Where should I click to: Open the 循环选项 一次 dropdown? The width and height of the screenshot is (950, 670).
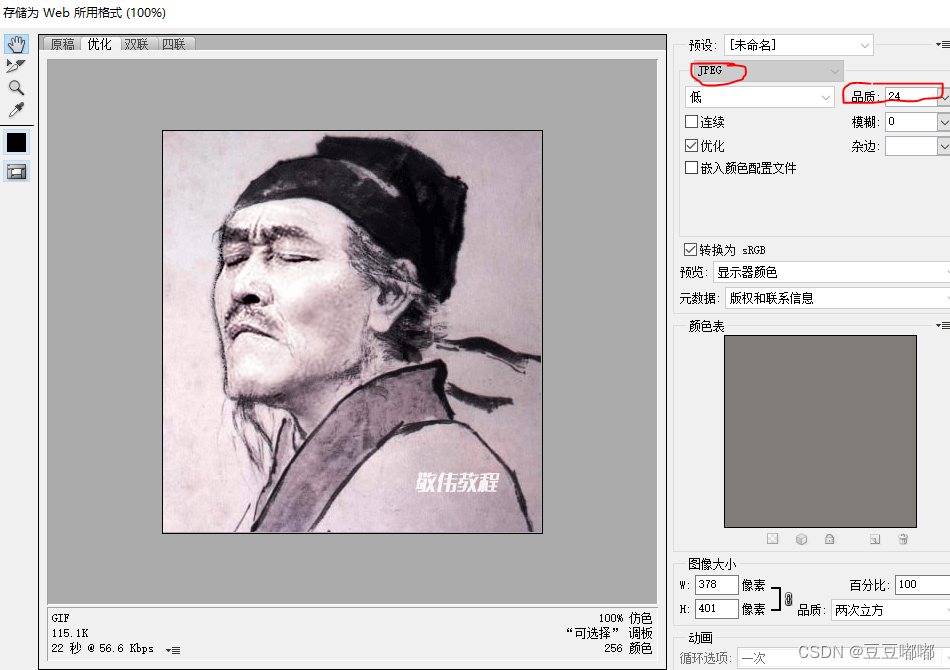[843, 658]
